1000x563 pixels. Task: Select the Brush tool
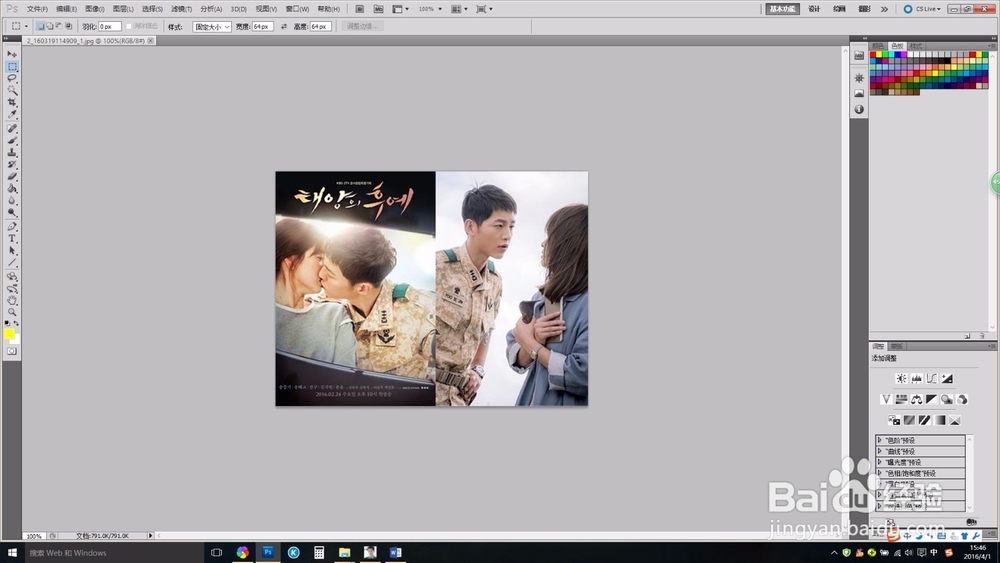[x=12, y=140]
